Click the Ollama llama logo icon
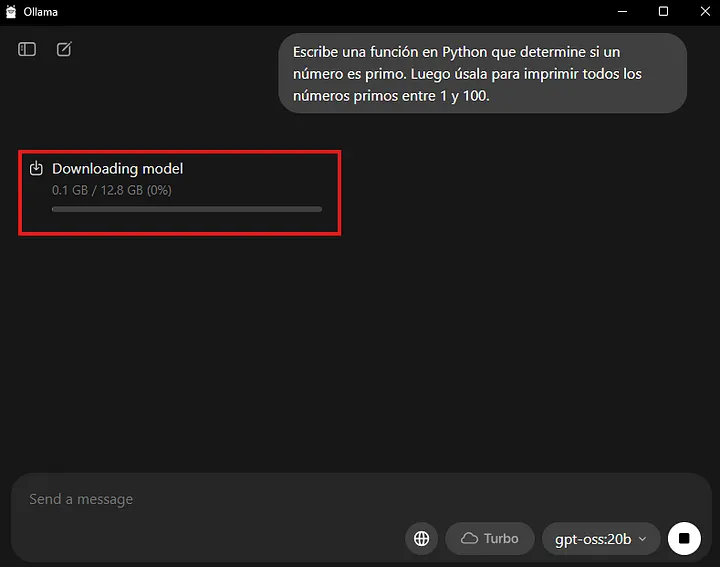The image size is (720, 567). [x=11, y=11]
